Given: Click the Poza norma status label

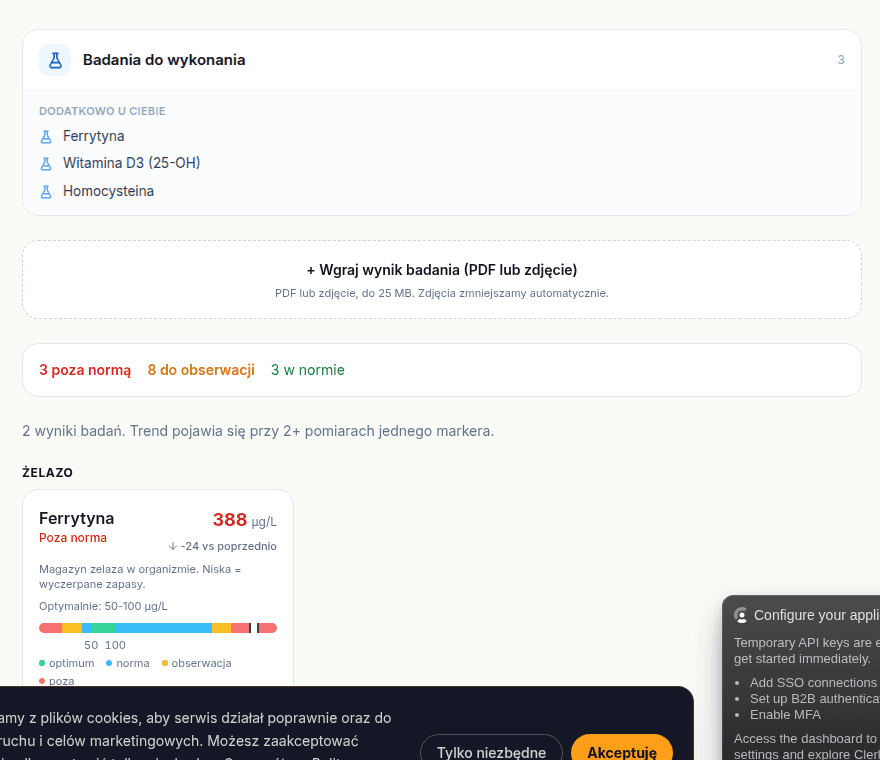Looking at the screenshot, I should pos(73,538).
